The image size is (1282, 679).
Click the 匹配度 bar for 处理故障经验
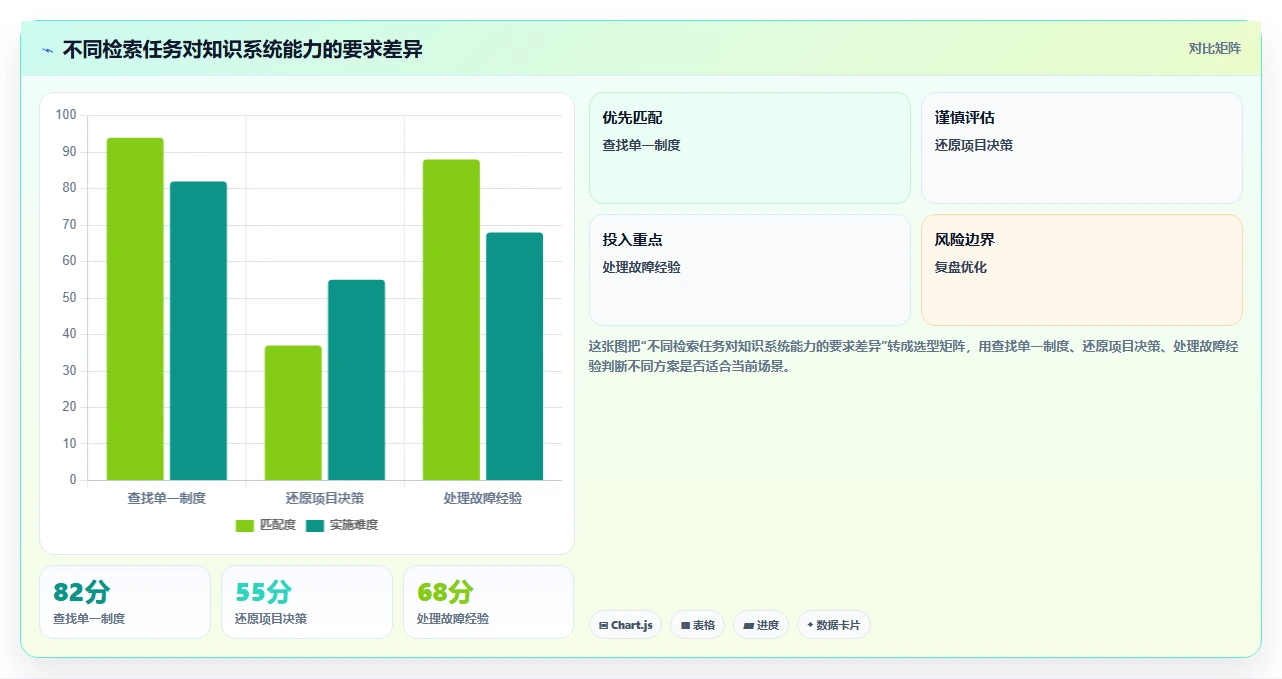pyautogui.click(x=451, y=320)
